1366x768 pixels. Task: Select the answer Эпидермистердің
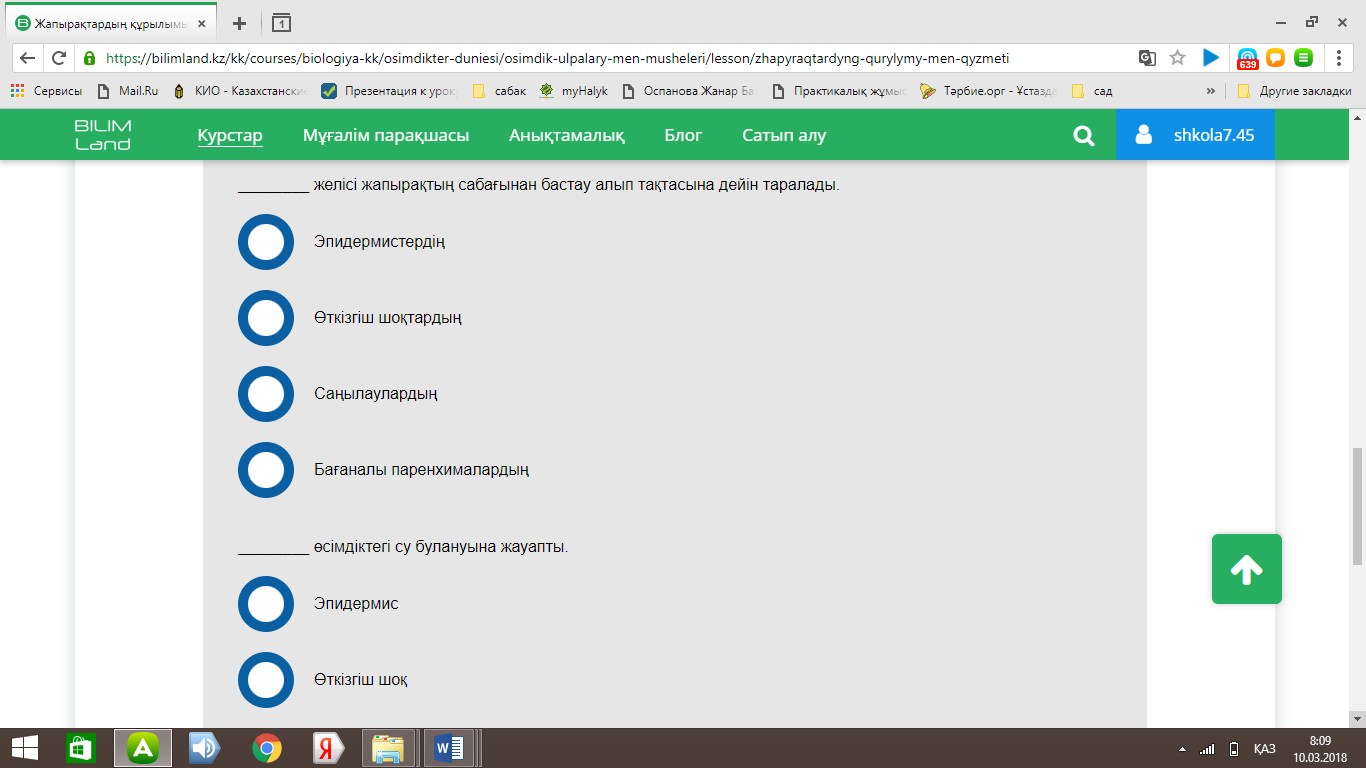[266, 242]
